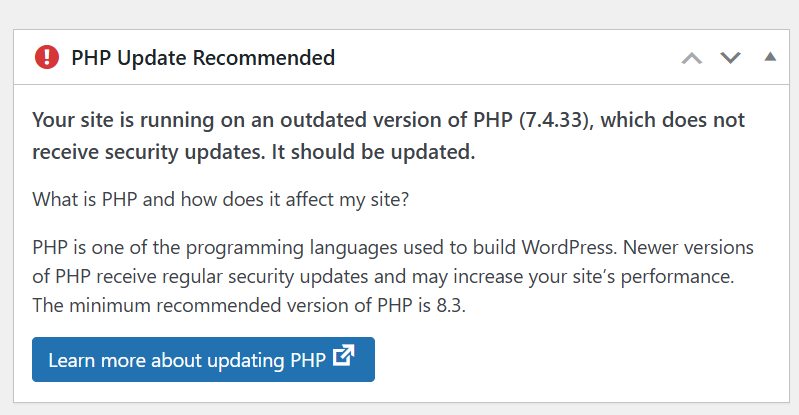Collapse the PHP Update Recommended panel
799x415 pixels.
click(769, 57)
